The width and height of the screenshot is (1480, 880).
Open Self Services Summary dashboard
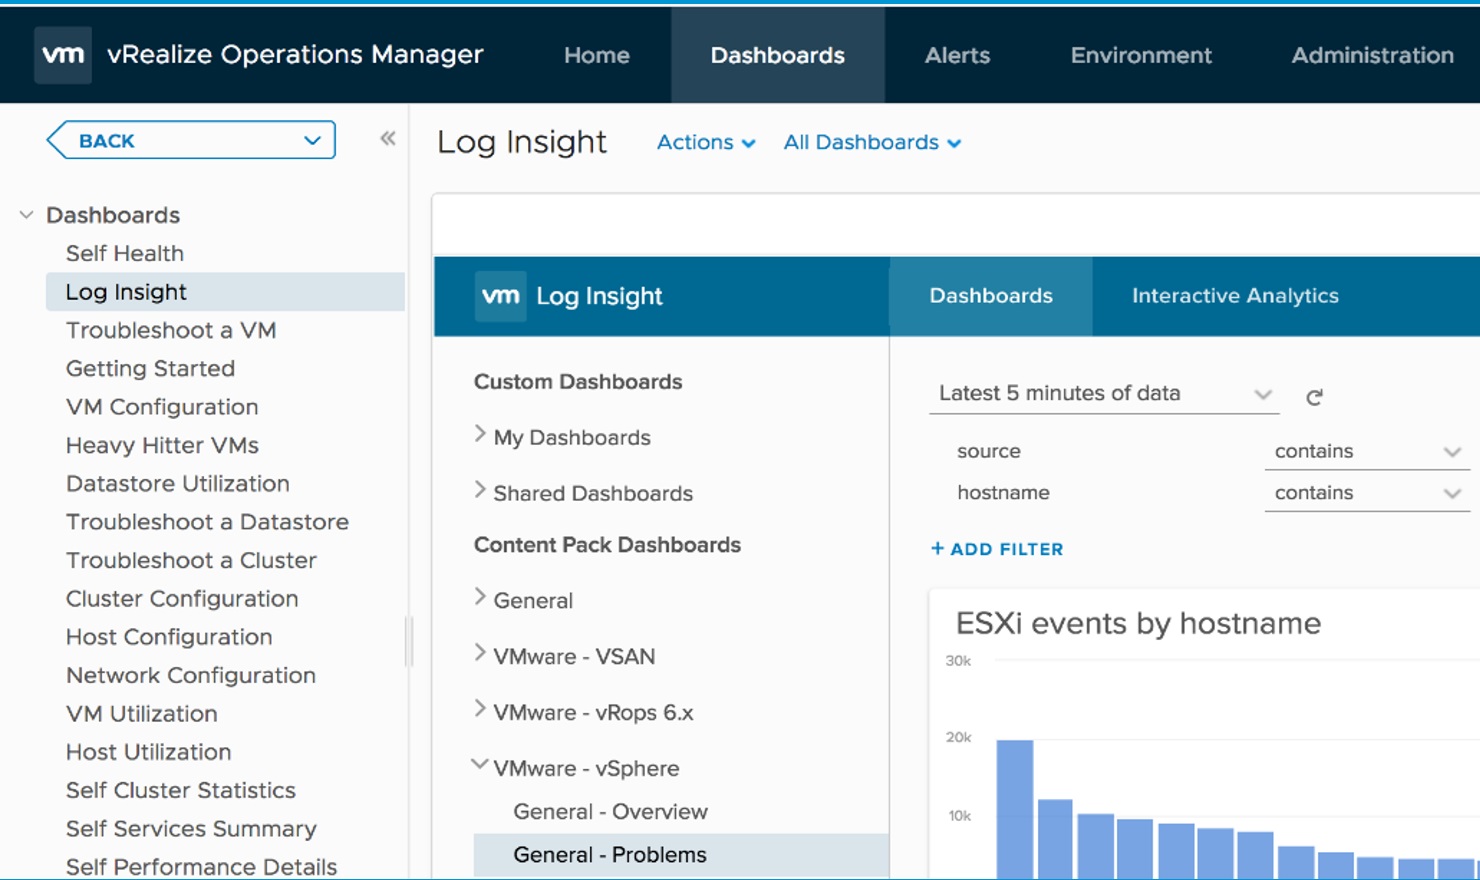(x=191, y=829)
